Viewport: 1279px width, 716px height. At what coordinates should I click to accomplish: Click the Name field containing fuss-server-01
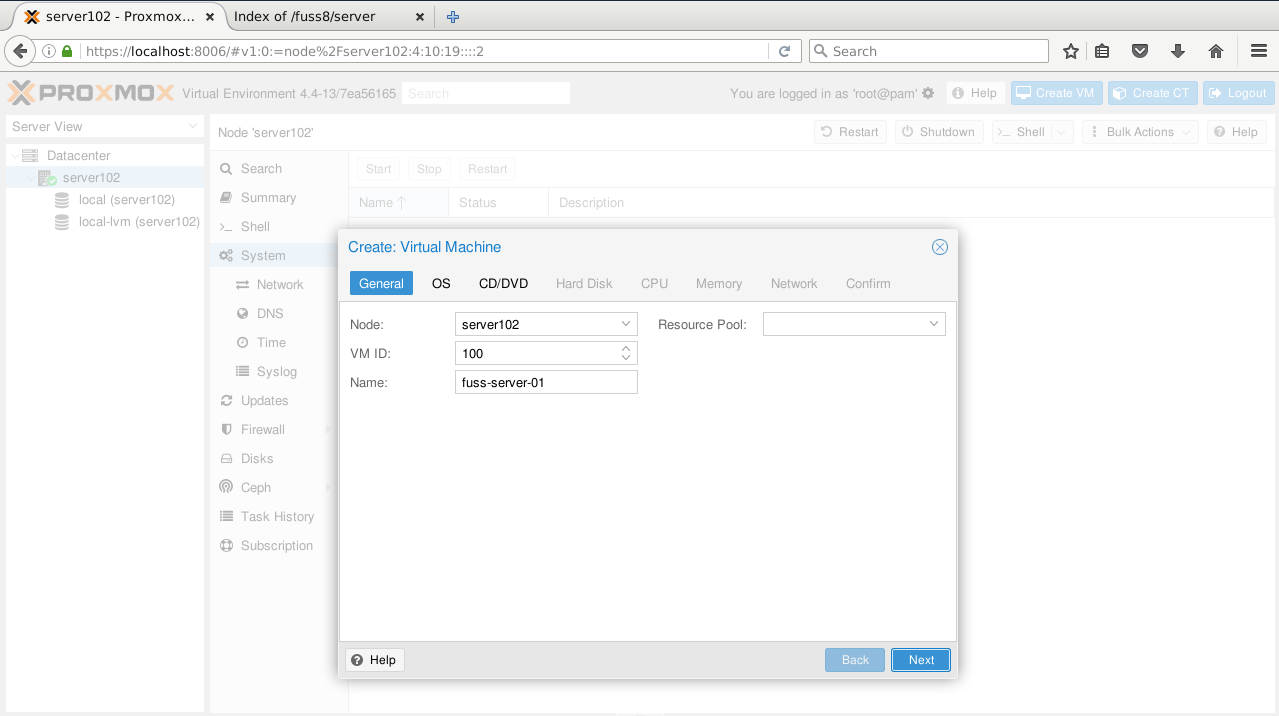point(546,382)
